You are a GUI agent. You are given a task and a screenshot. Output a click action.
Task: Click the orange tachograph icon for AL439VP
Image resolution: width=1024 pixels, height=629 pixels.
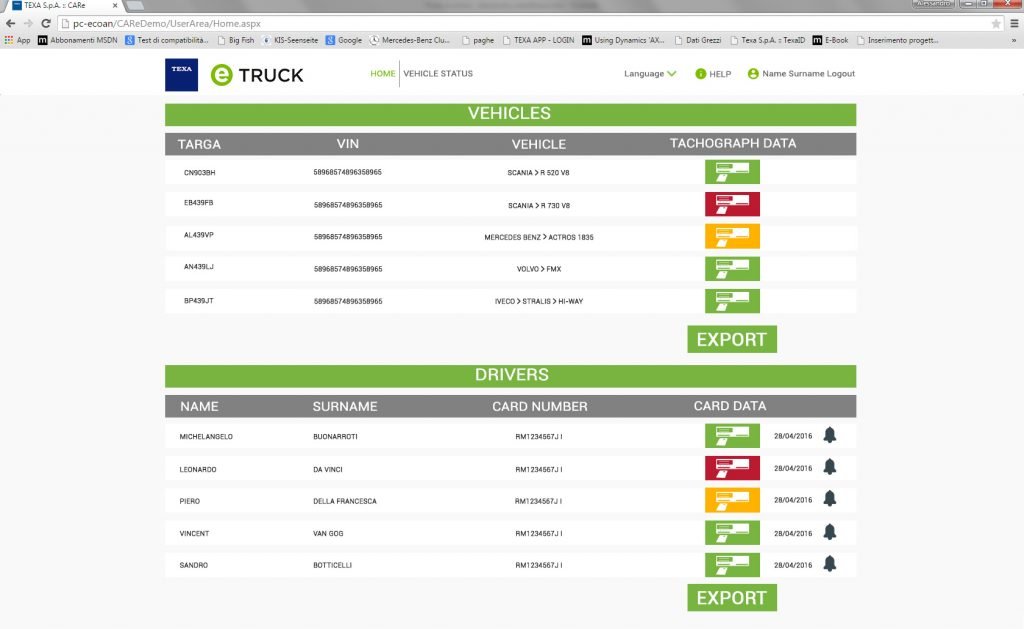click(x=732, y=237)
